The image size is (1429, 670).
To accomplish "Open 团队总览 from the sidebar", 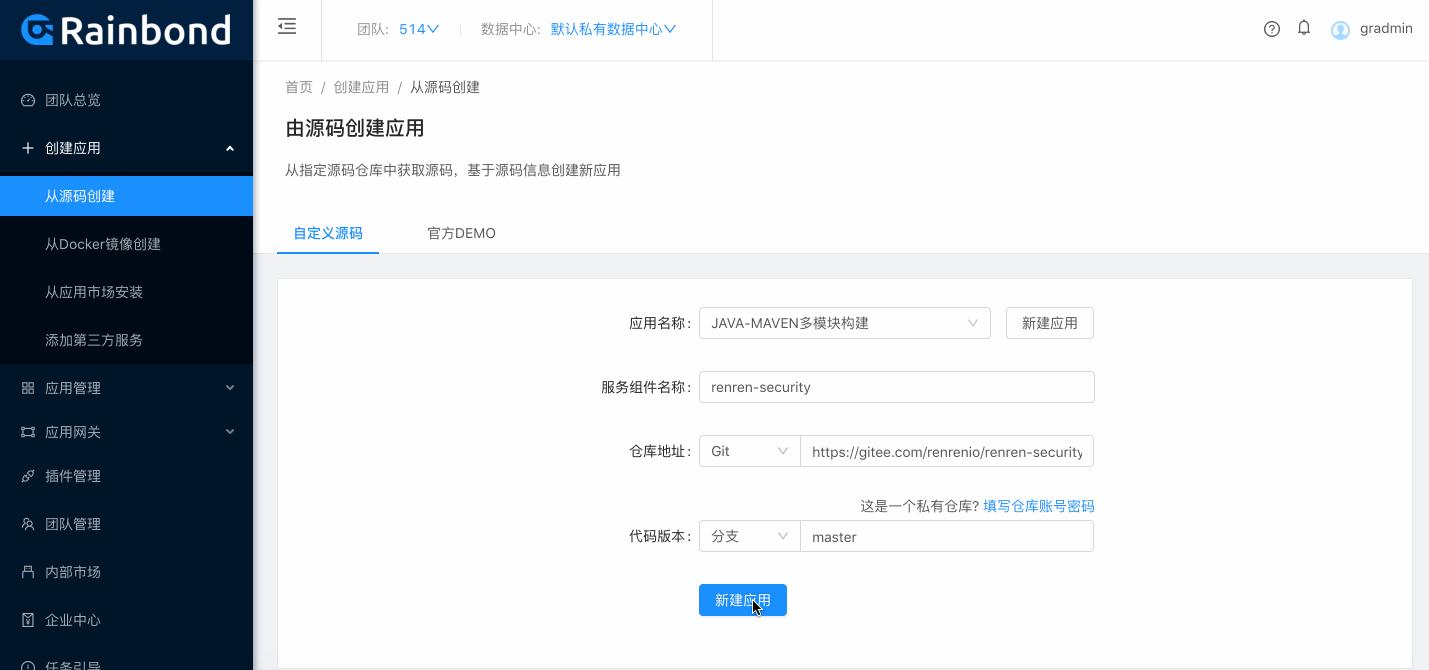I will (x=74, y=100).
